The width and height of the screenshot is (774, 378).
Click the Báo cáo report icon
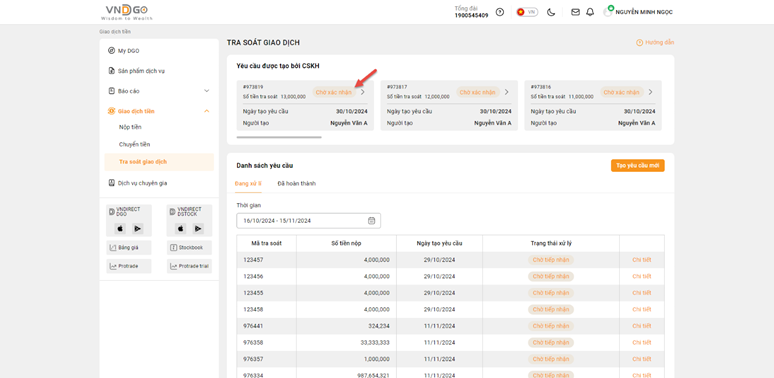point(111,91)
